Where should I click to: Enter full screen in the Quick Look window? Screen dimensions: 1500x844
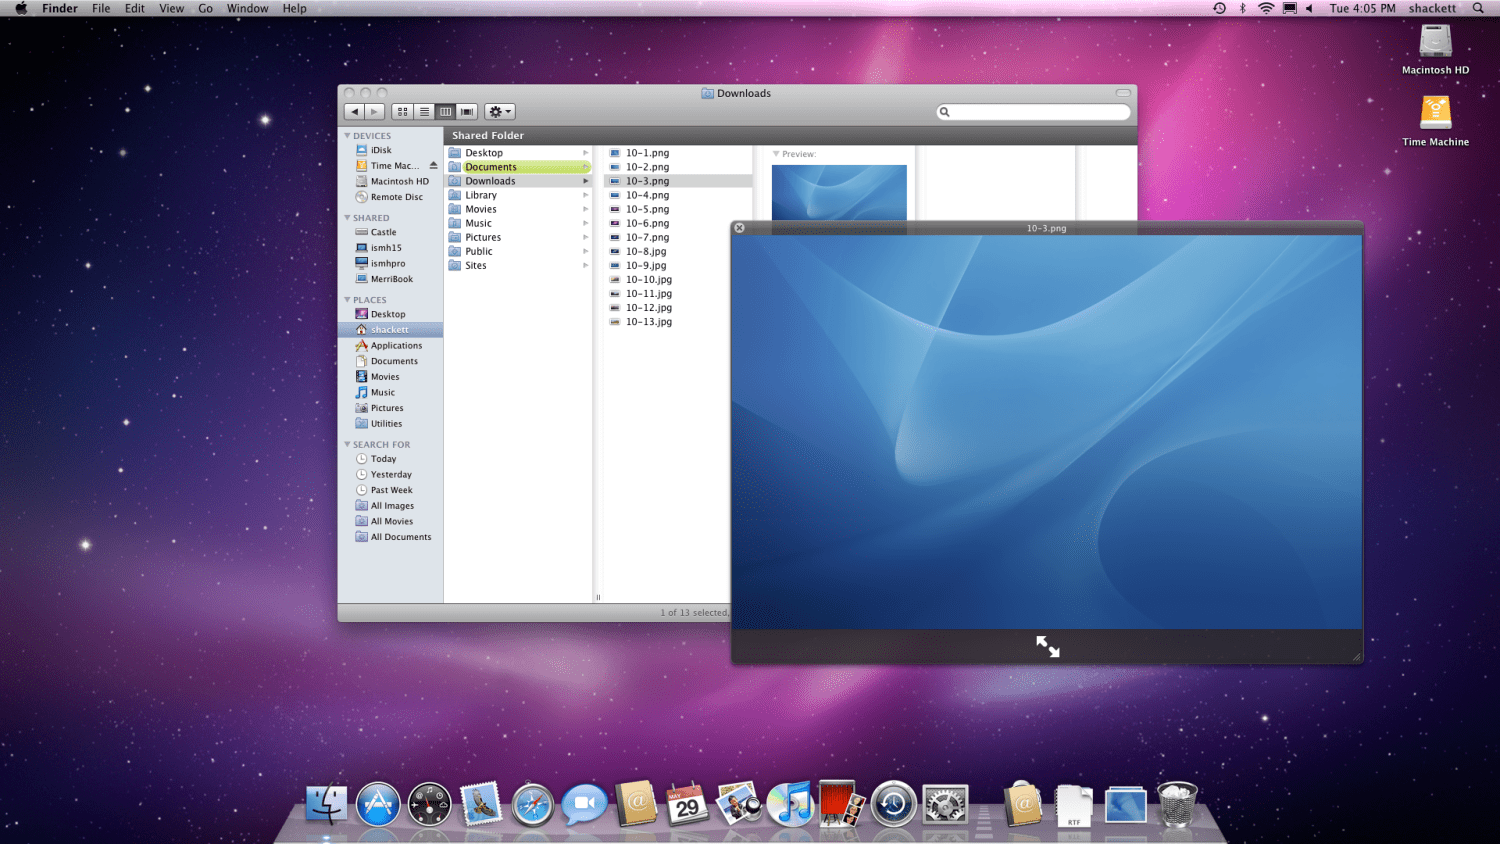[1047, 646]
